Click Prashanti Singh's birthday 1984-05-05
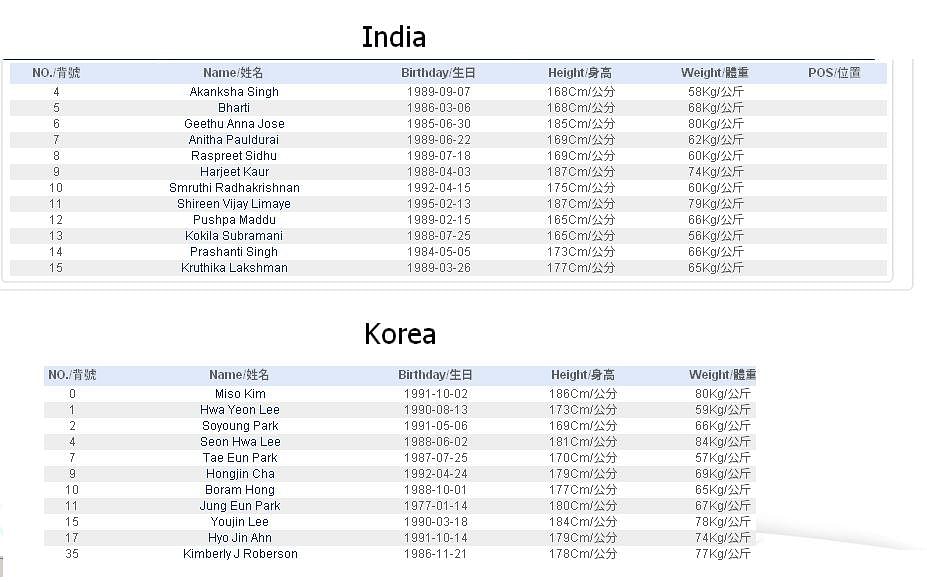Image resolution: width=927 pixels, height=582 pixels. pos(439,251)
